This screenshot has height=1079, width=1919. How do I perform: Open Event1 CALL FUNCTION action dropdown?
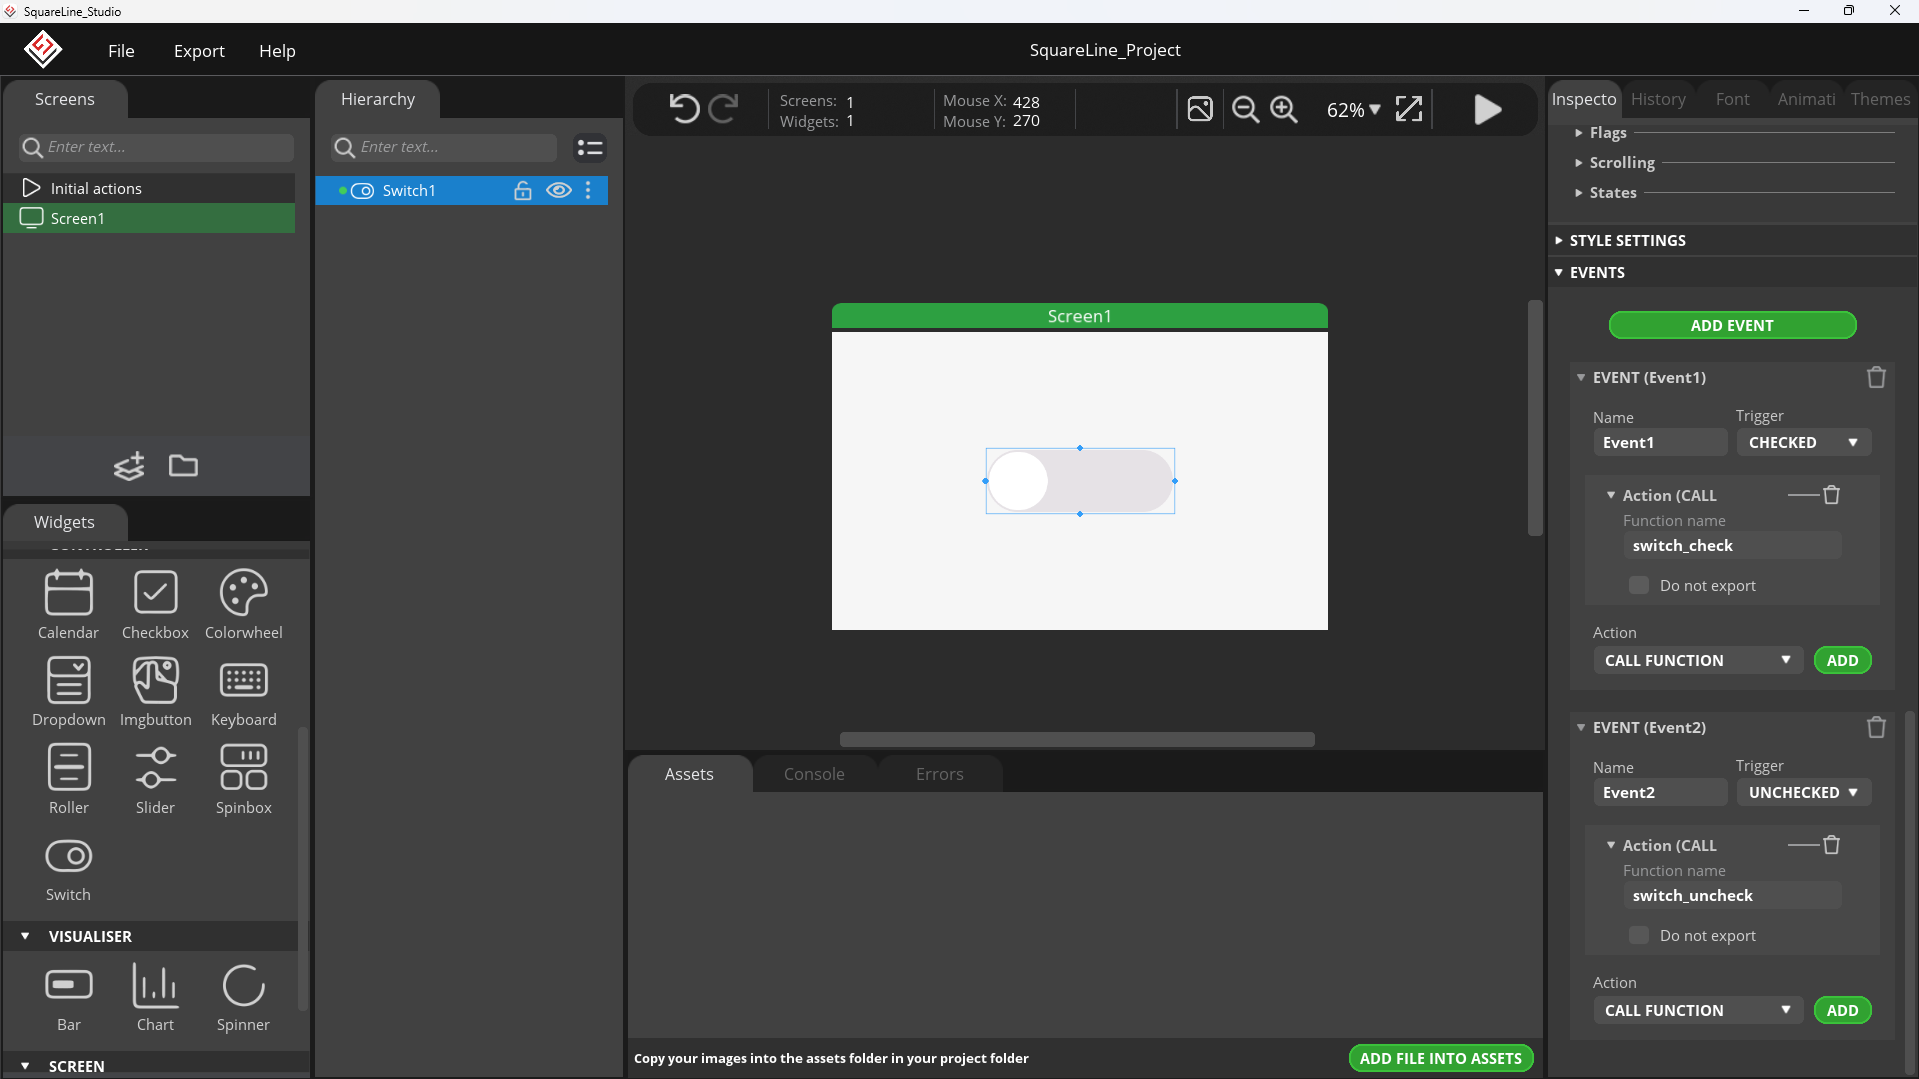click(x=1698, y=660)
